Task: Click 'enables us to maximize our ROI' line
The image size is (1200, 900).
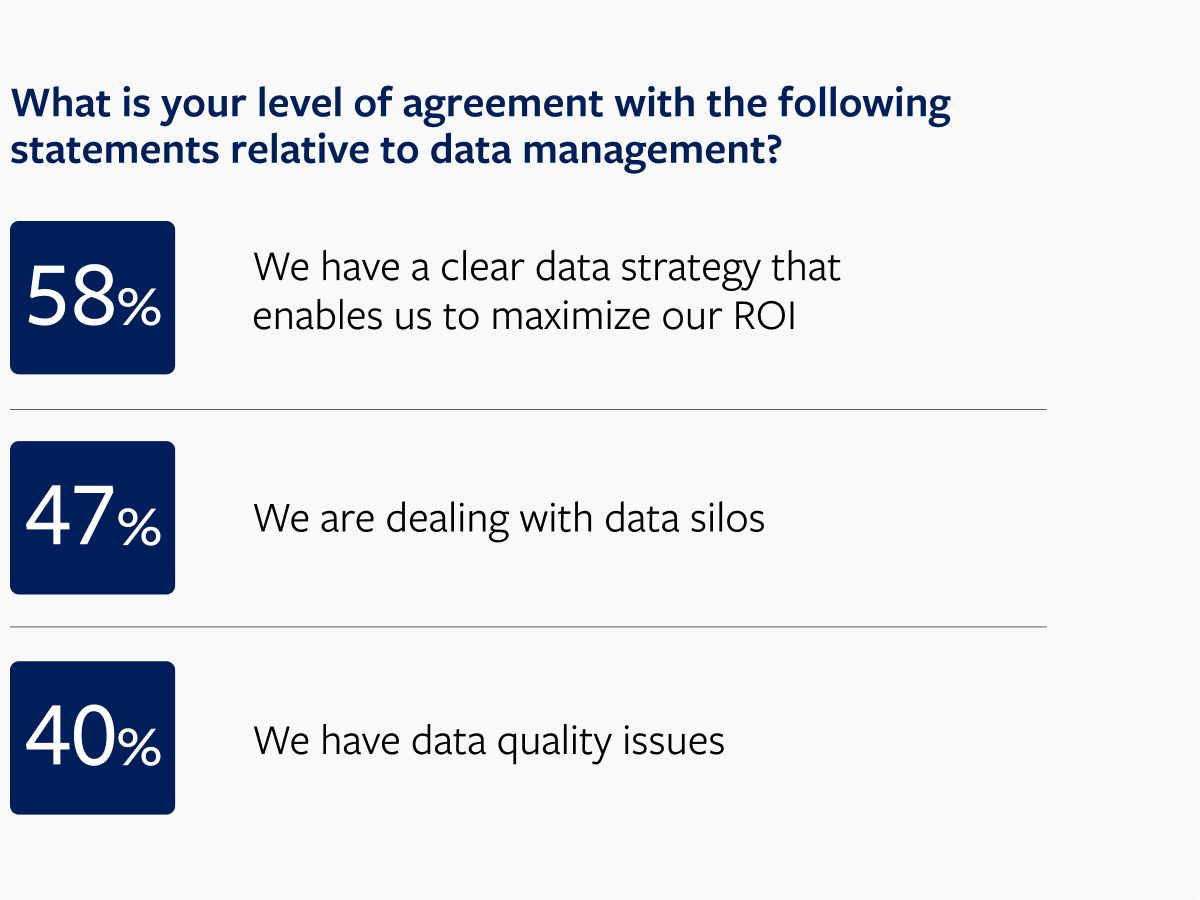Action: [x=525, y=315]
